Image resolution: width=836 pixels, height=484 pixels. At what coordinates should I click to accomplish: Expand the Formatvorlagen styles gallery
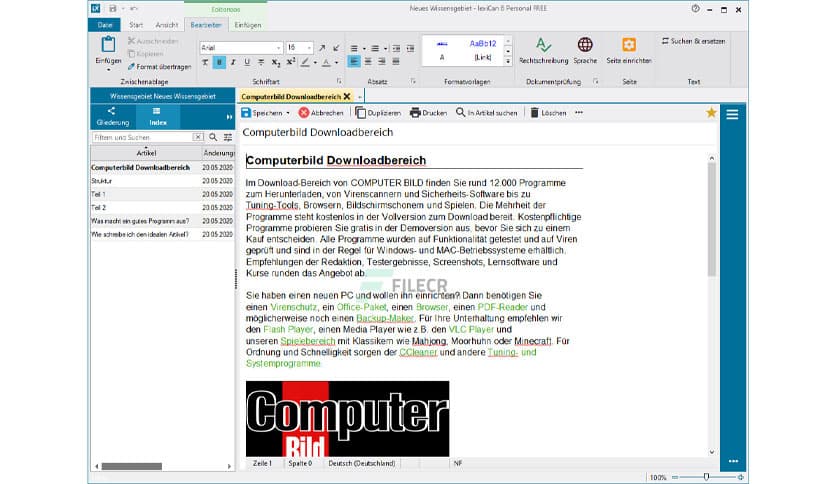pyautogui.click(x=508, y=61)
